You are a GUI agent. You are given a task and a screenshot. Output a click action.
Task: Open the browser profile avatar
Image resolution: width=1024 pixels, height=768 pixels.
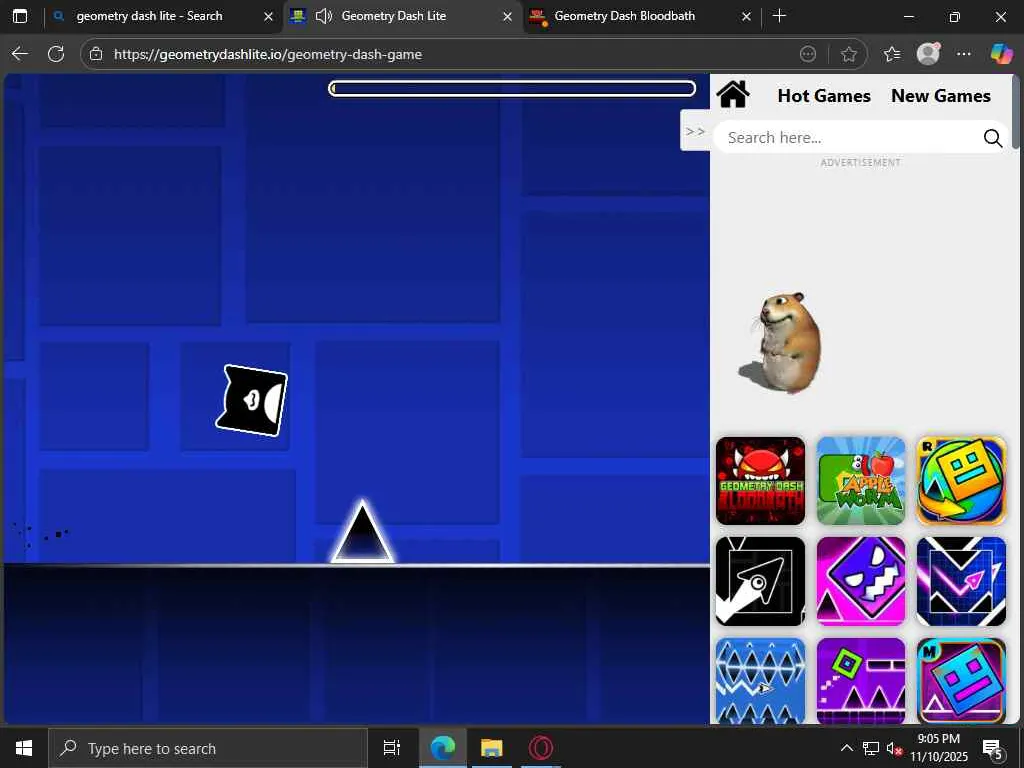[x=928, y=54]
